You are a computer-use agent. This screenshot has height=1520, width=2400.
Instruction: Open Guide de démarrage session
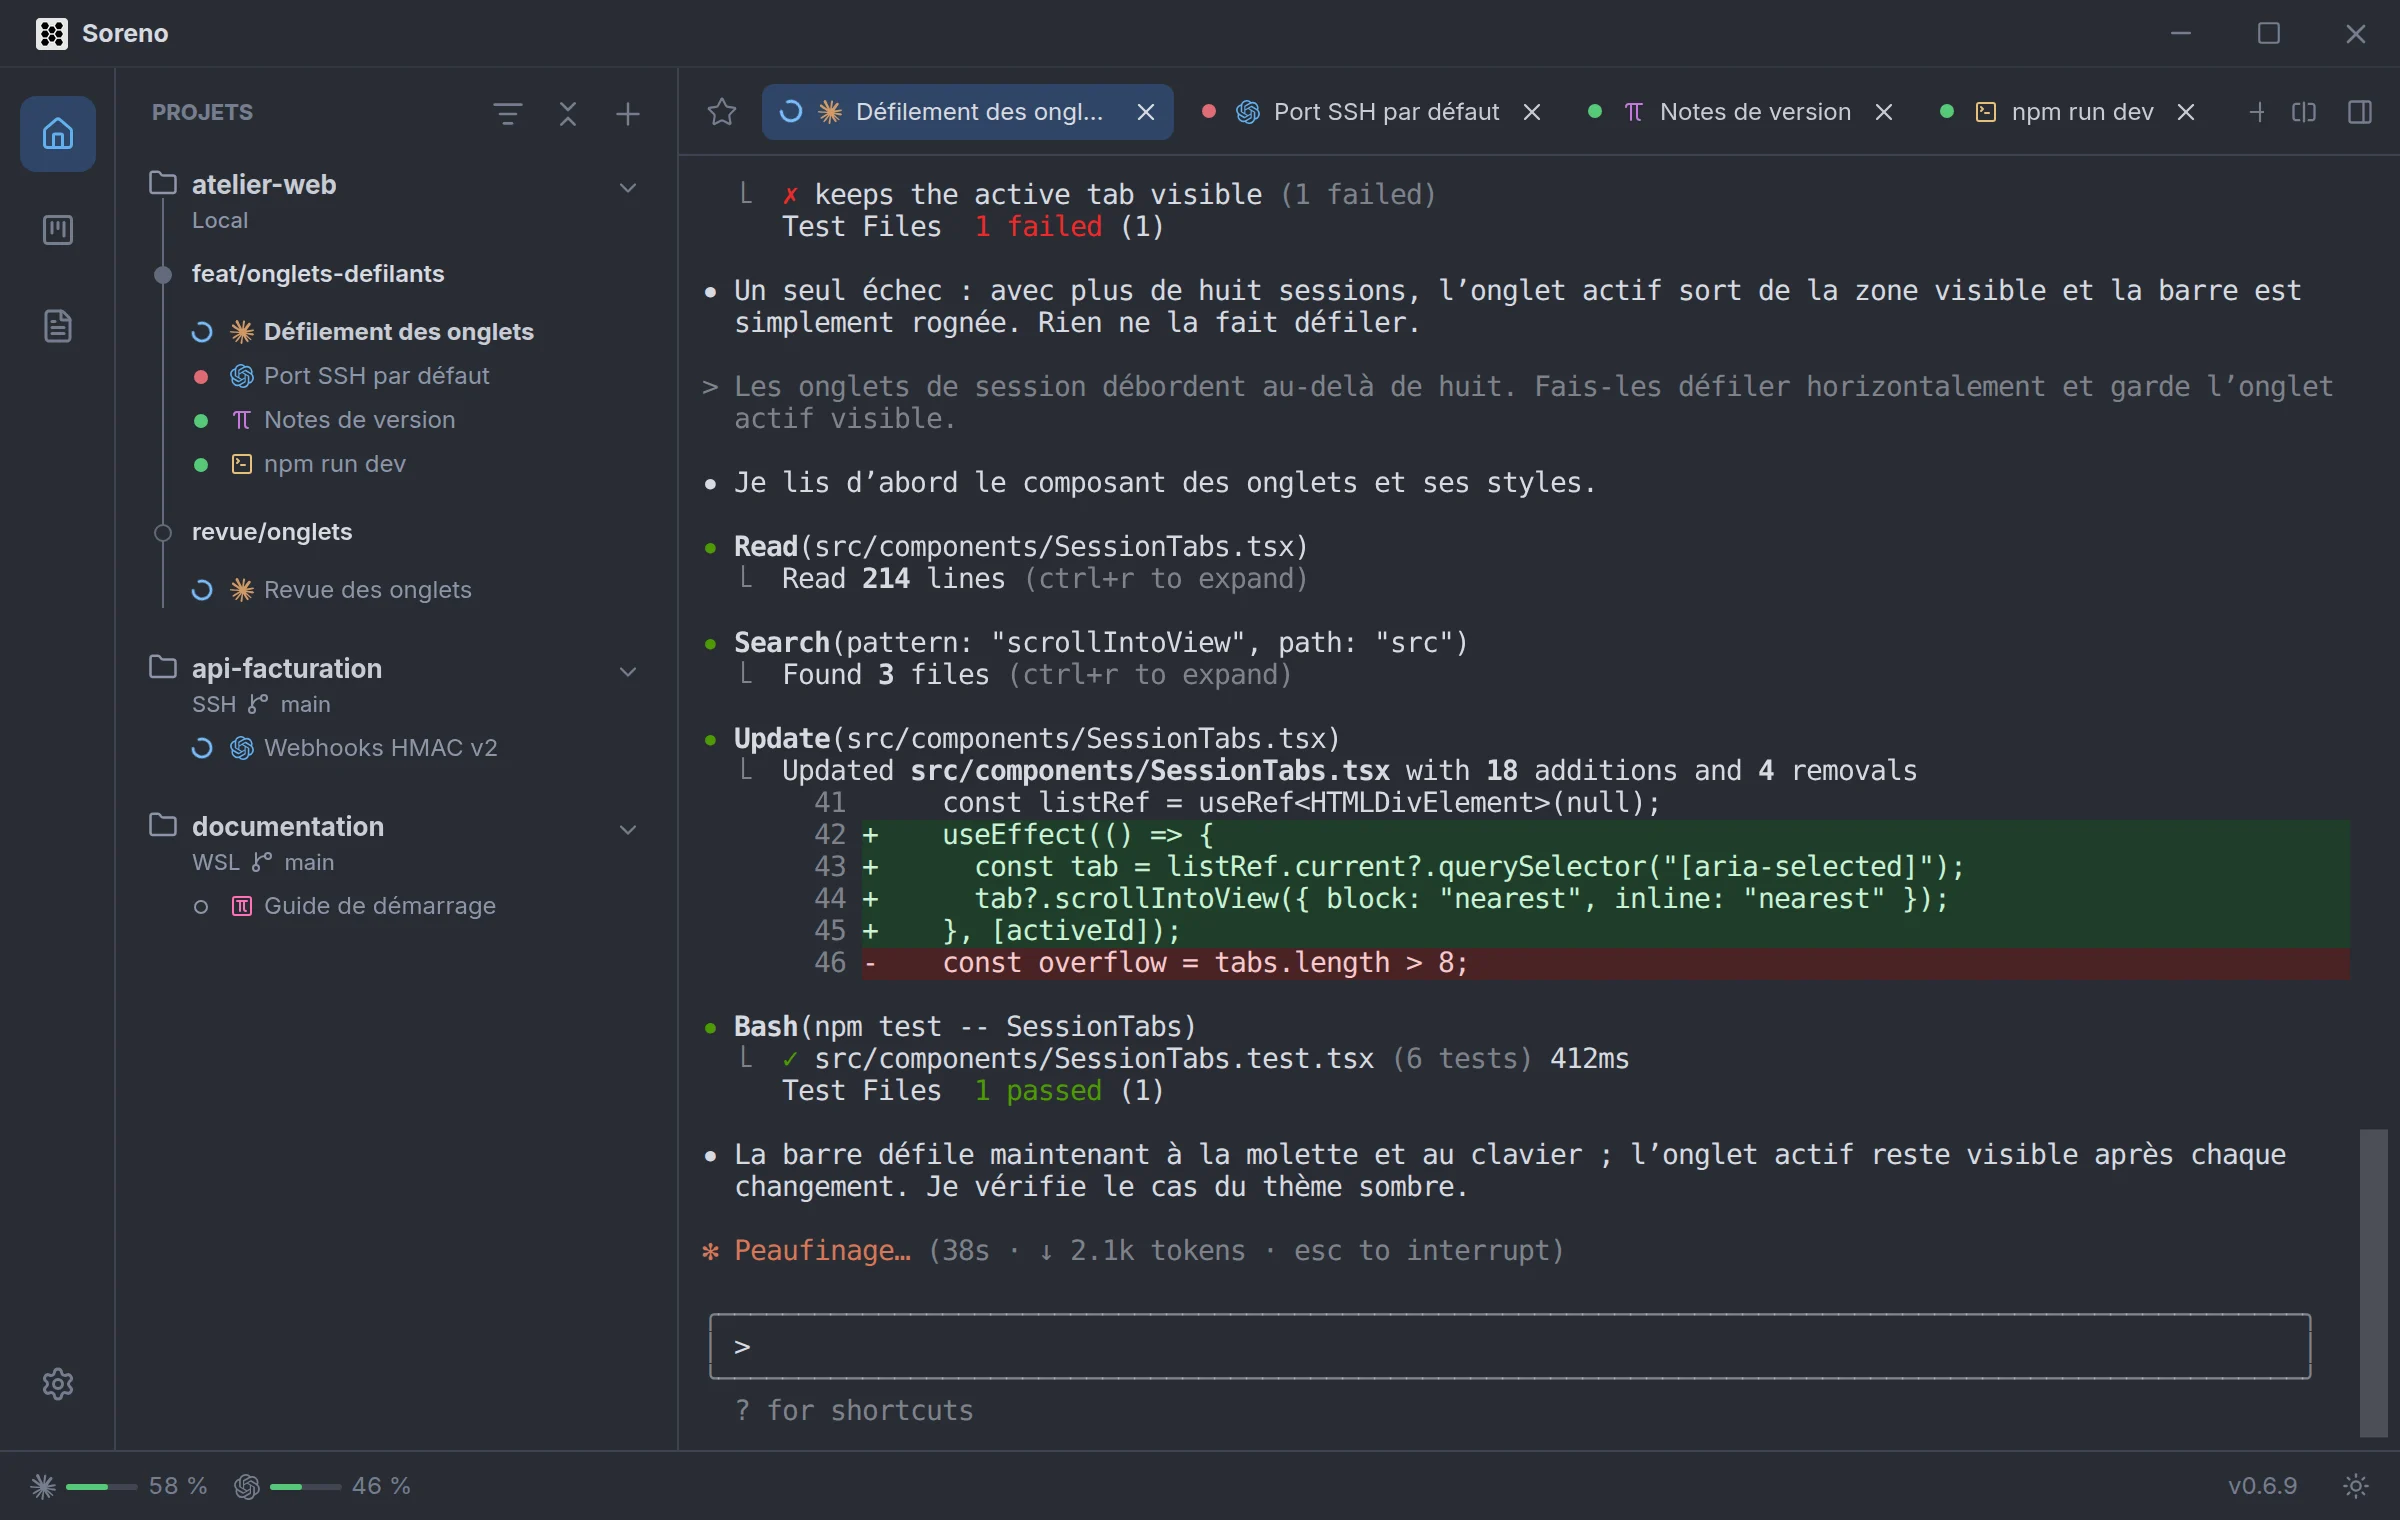pyautogui.click(x=379, y=906)
